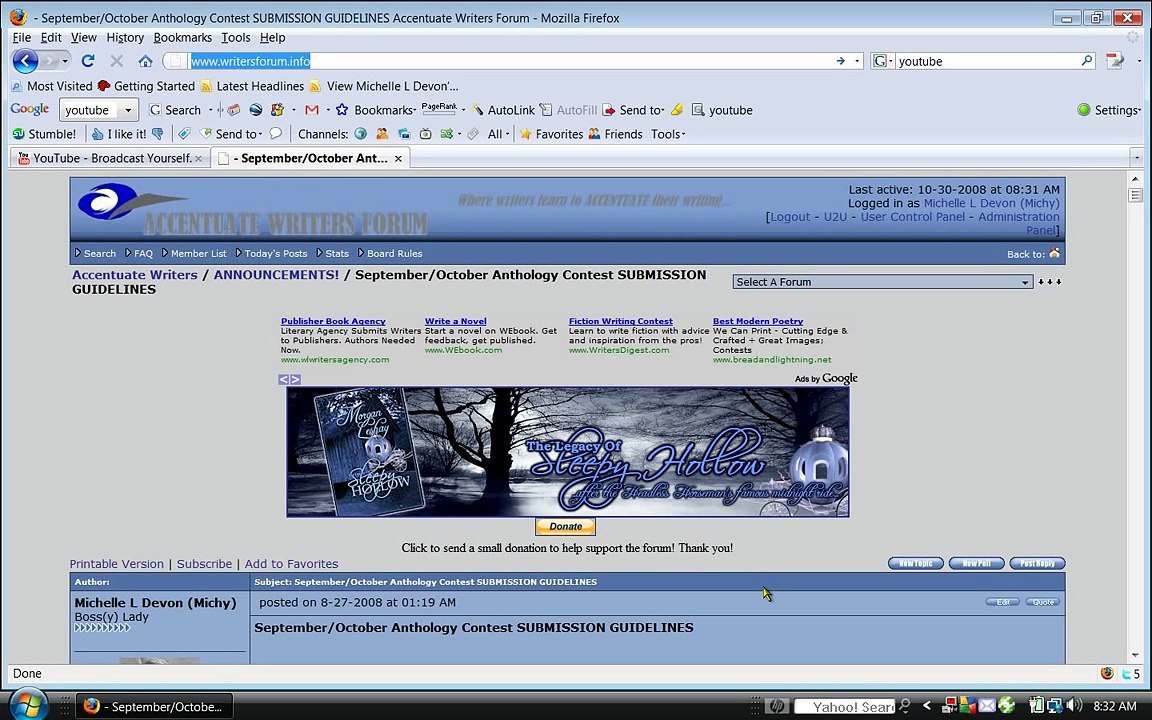Click Add to Favorites link
This screenshot has height=720, width=1152.
291,564
